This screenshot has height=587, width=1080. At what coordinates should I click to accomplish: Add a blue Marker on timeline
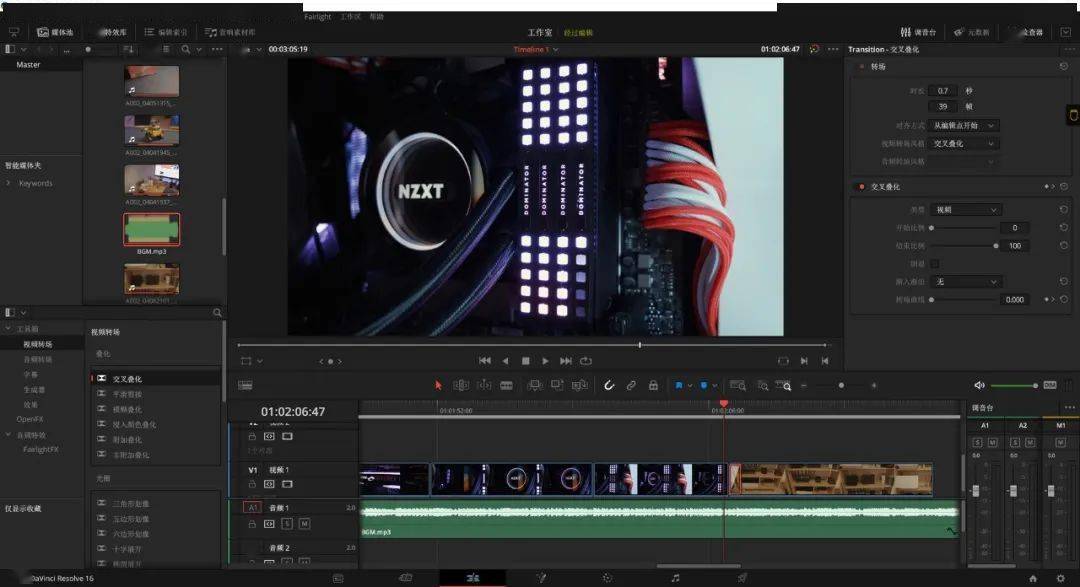click(703, 385)
